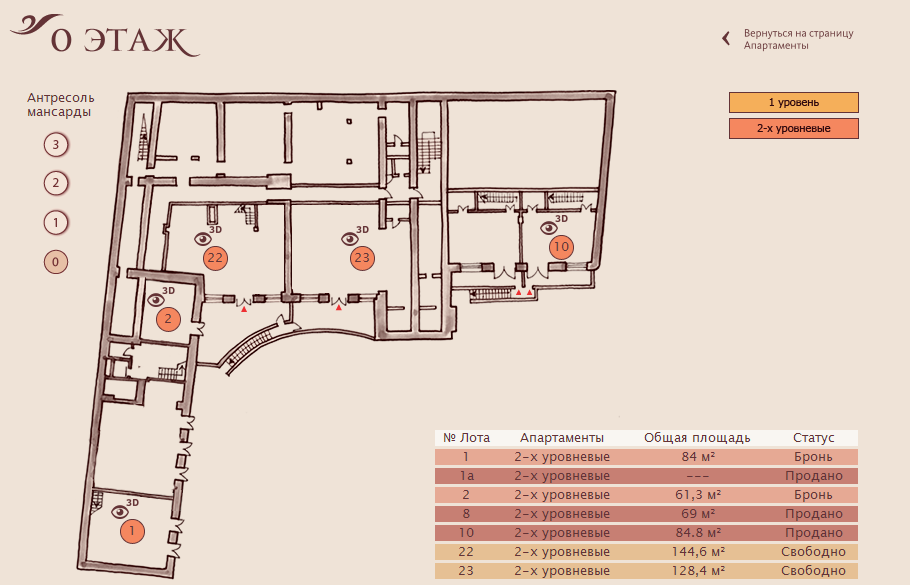910x585 pixels.
Task: Open lot 23 row in table
Action: [646, 571]
